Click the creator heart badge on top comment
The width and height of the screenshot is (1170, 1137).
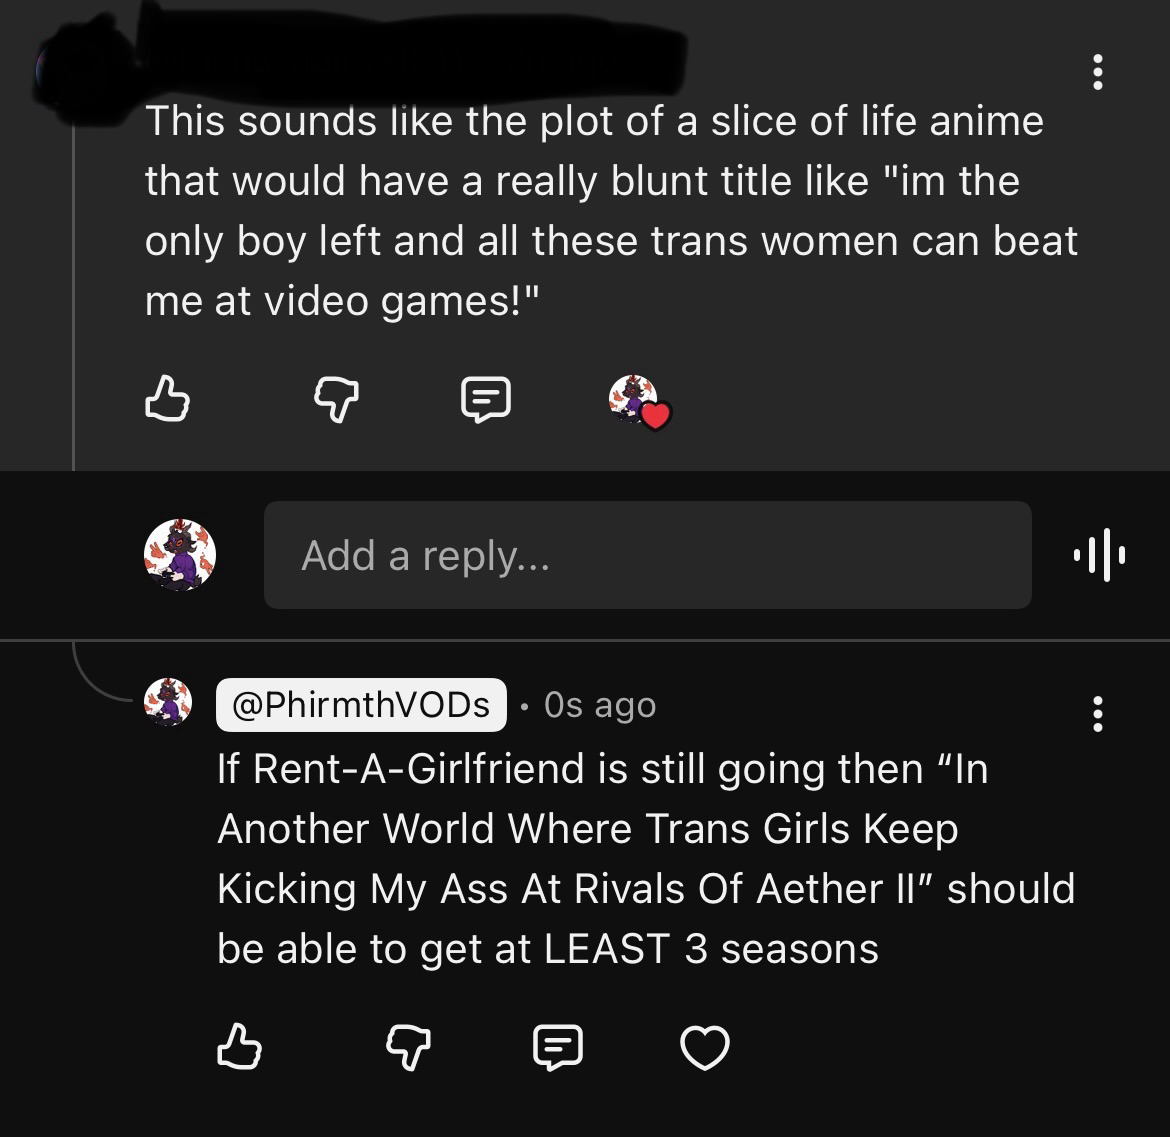(639, 402)
